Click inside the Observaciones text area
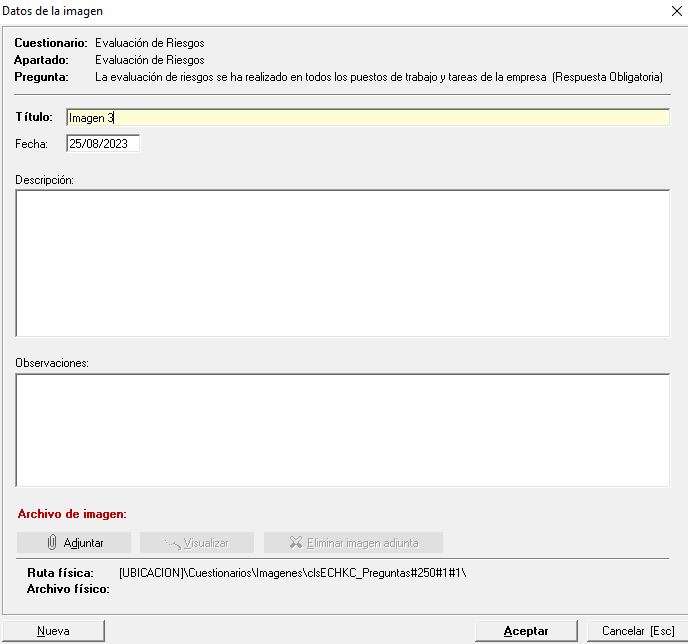The width and height of the screenshot is (688, 644). [342, 430]
